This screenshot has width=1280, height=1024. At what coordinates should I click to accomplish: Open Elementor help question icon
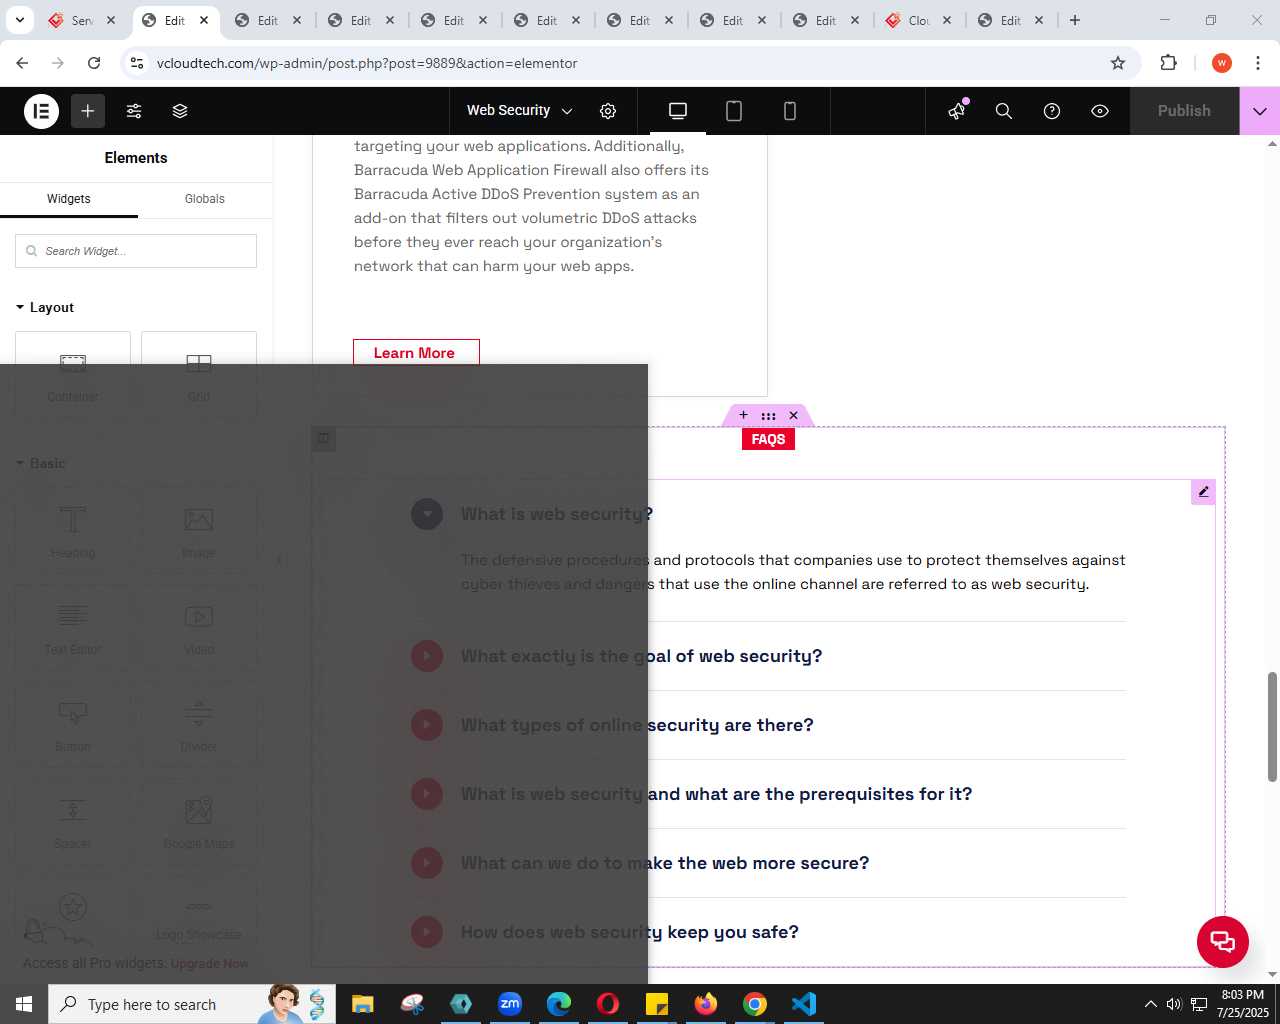click(x=1052, y=111)
